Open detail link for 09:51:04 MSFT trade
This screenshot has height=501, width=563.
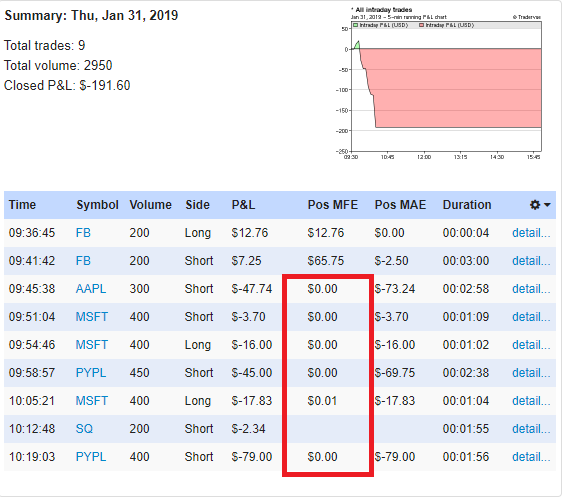(x=531, y=317)
